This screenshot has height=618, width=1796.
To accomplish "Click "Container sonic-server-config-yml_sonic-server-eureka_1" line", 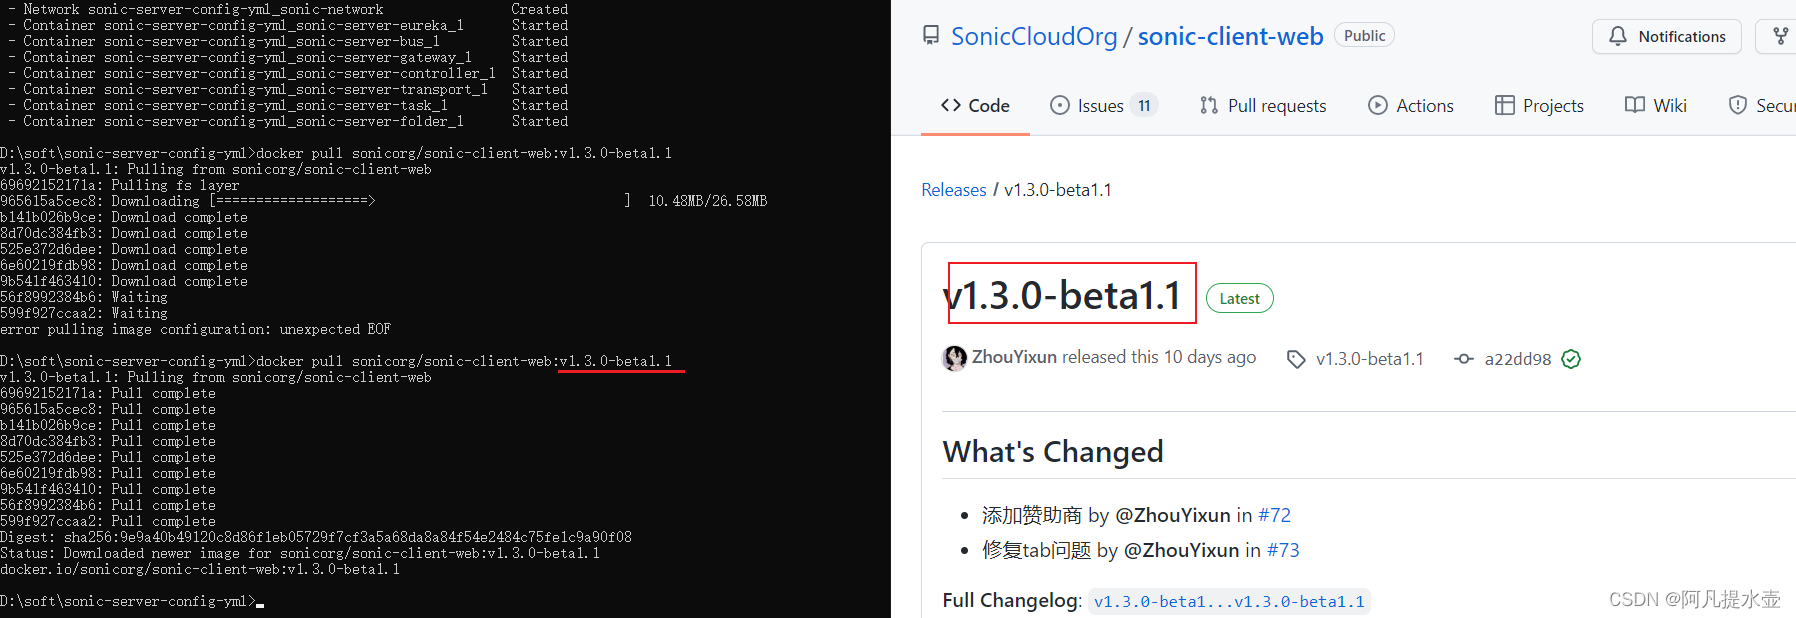I will [288, 25].
